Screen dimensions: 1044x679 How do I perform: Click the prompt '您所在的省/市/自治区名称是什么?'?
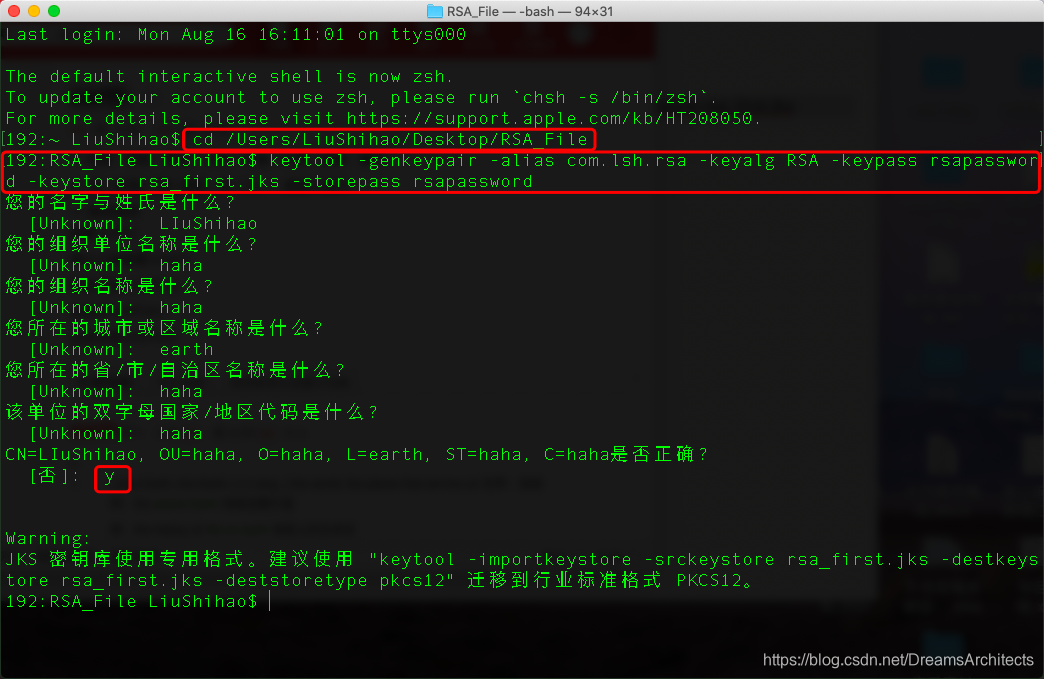(175, 370)
